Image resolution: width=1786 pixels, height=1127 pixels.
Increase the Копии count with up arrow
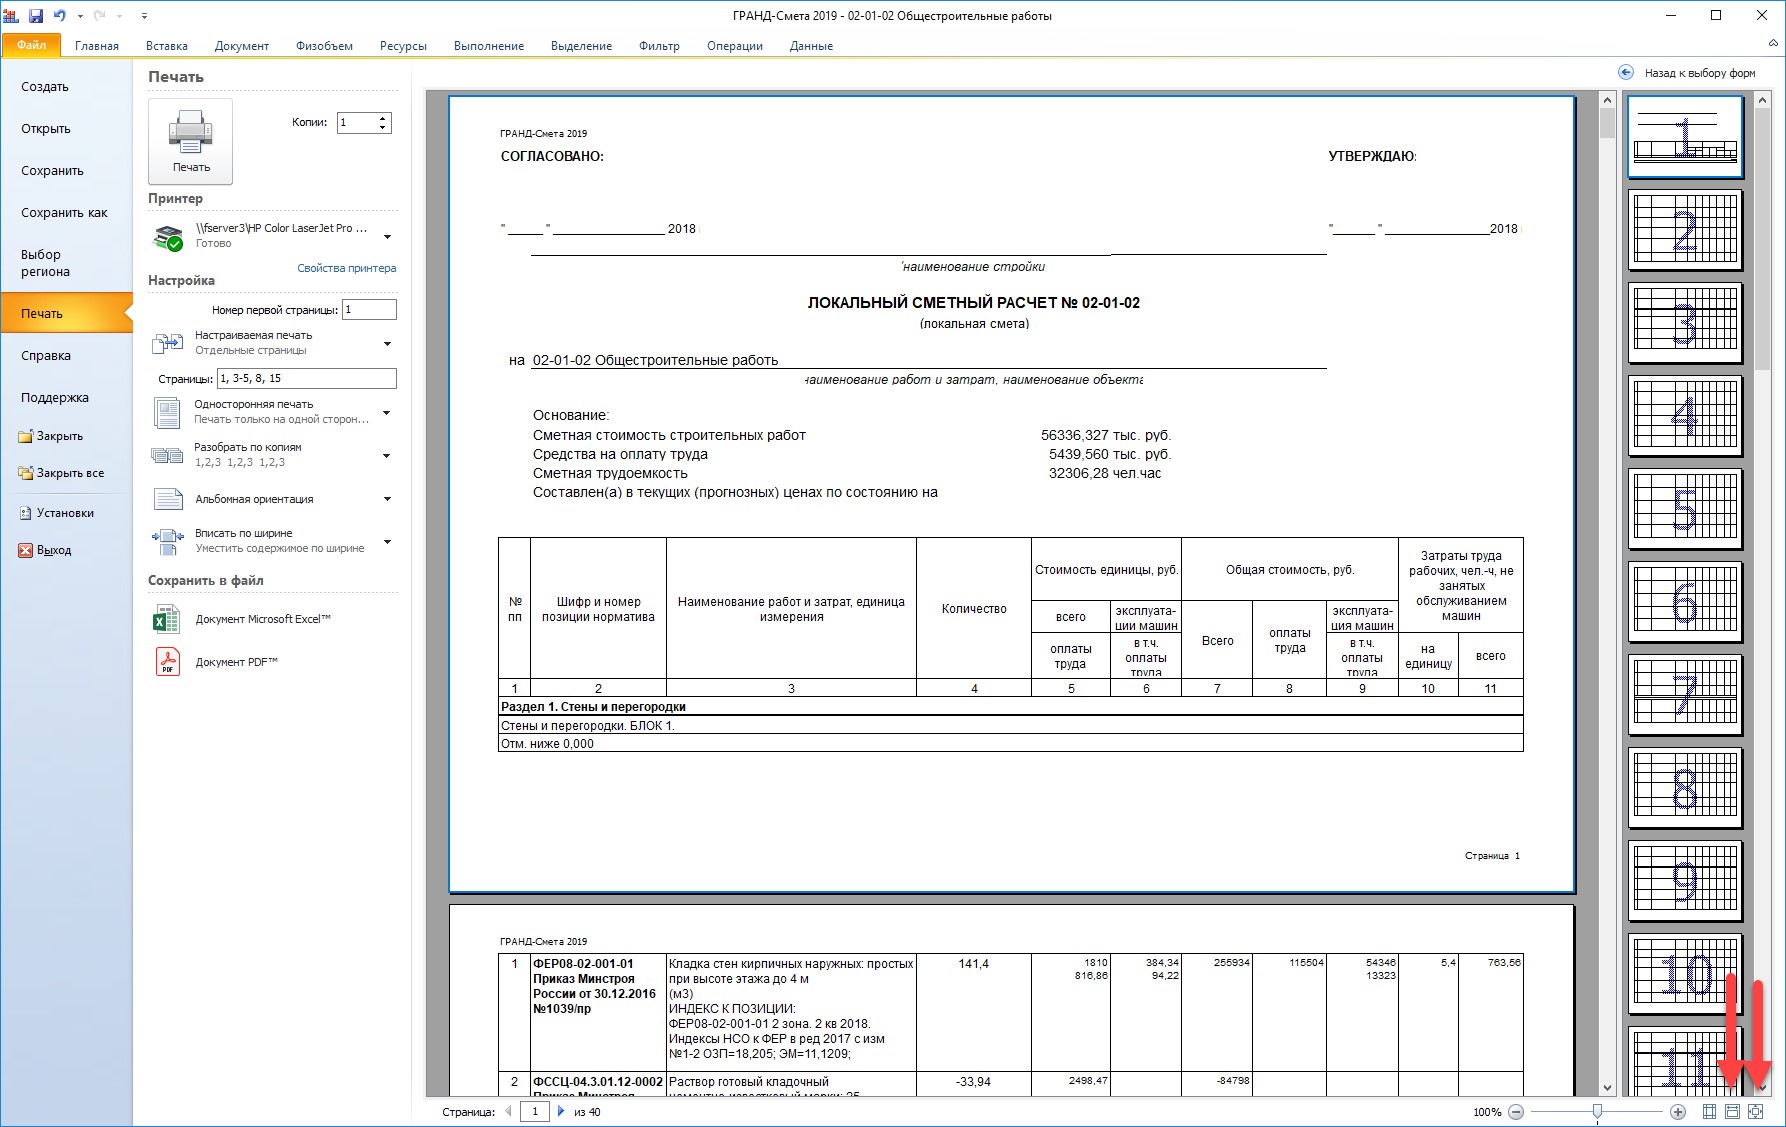(x=383, y=118)
